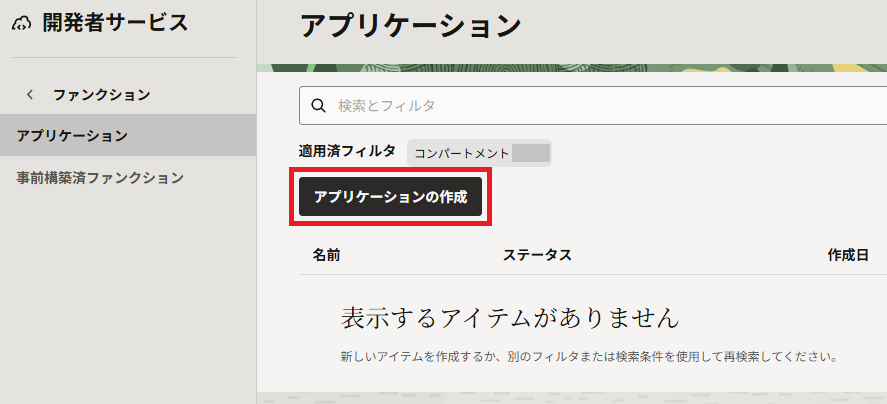Click the grayed compartment value in filter chip
The image size is (887, 404).
[531, 153]
